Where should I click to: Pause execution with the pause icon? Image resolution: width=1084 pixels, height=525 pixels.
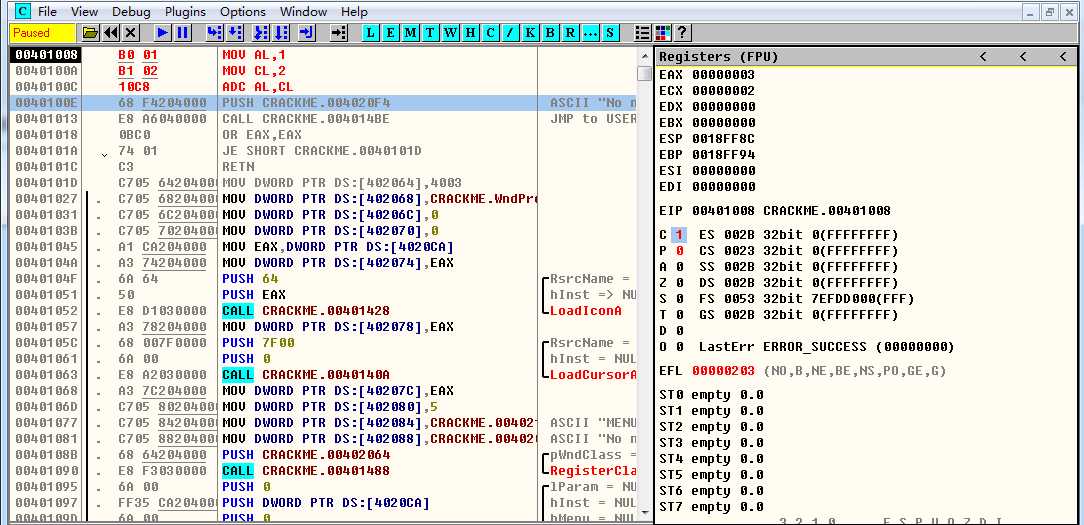(182, 33)
